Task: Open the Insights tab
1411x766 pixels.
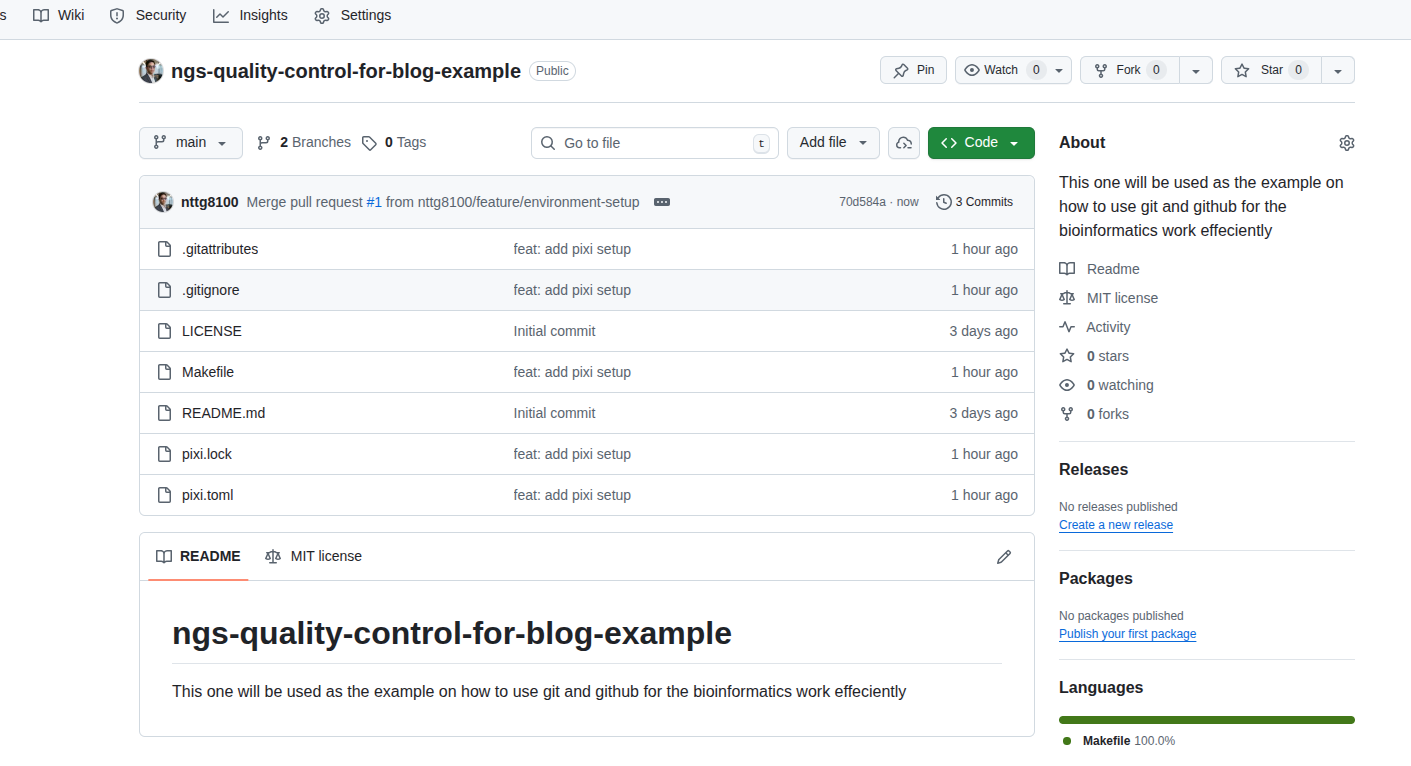Action: pos(250,15)
